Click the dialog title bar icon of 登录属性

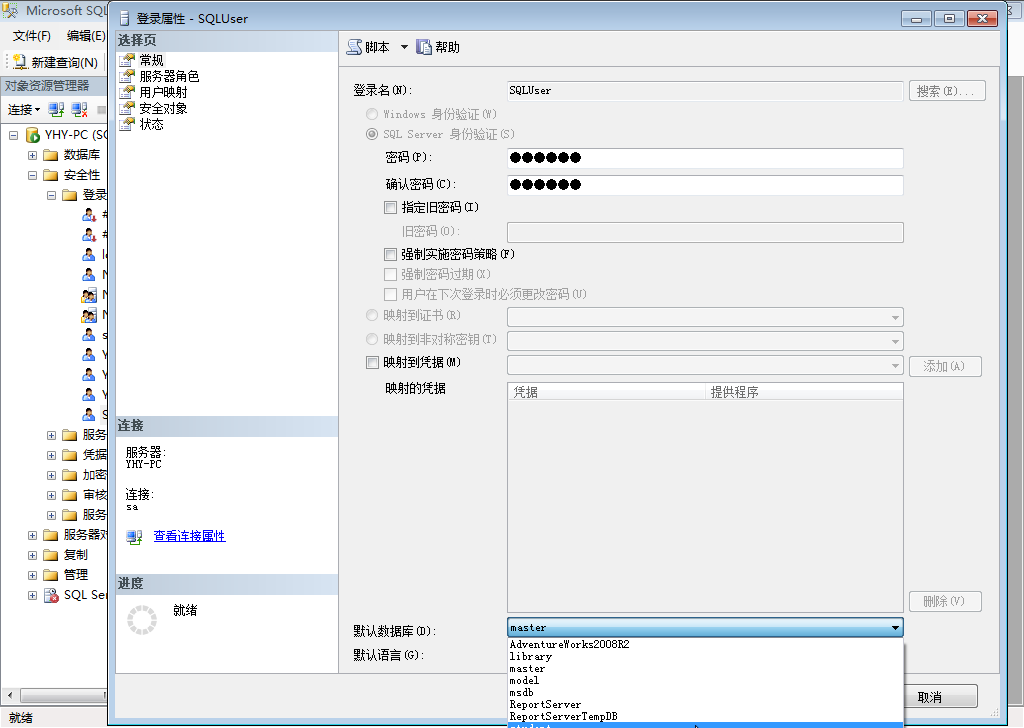124,18
